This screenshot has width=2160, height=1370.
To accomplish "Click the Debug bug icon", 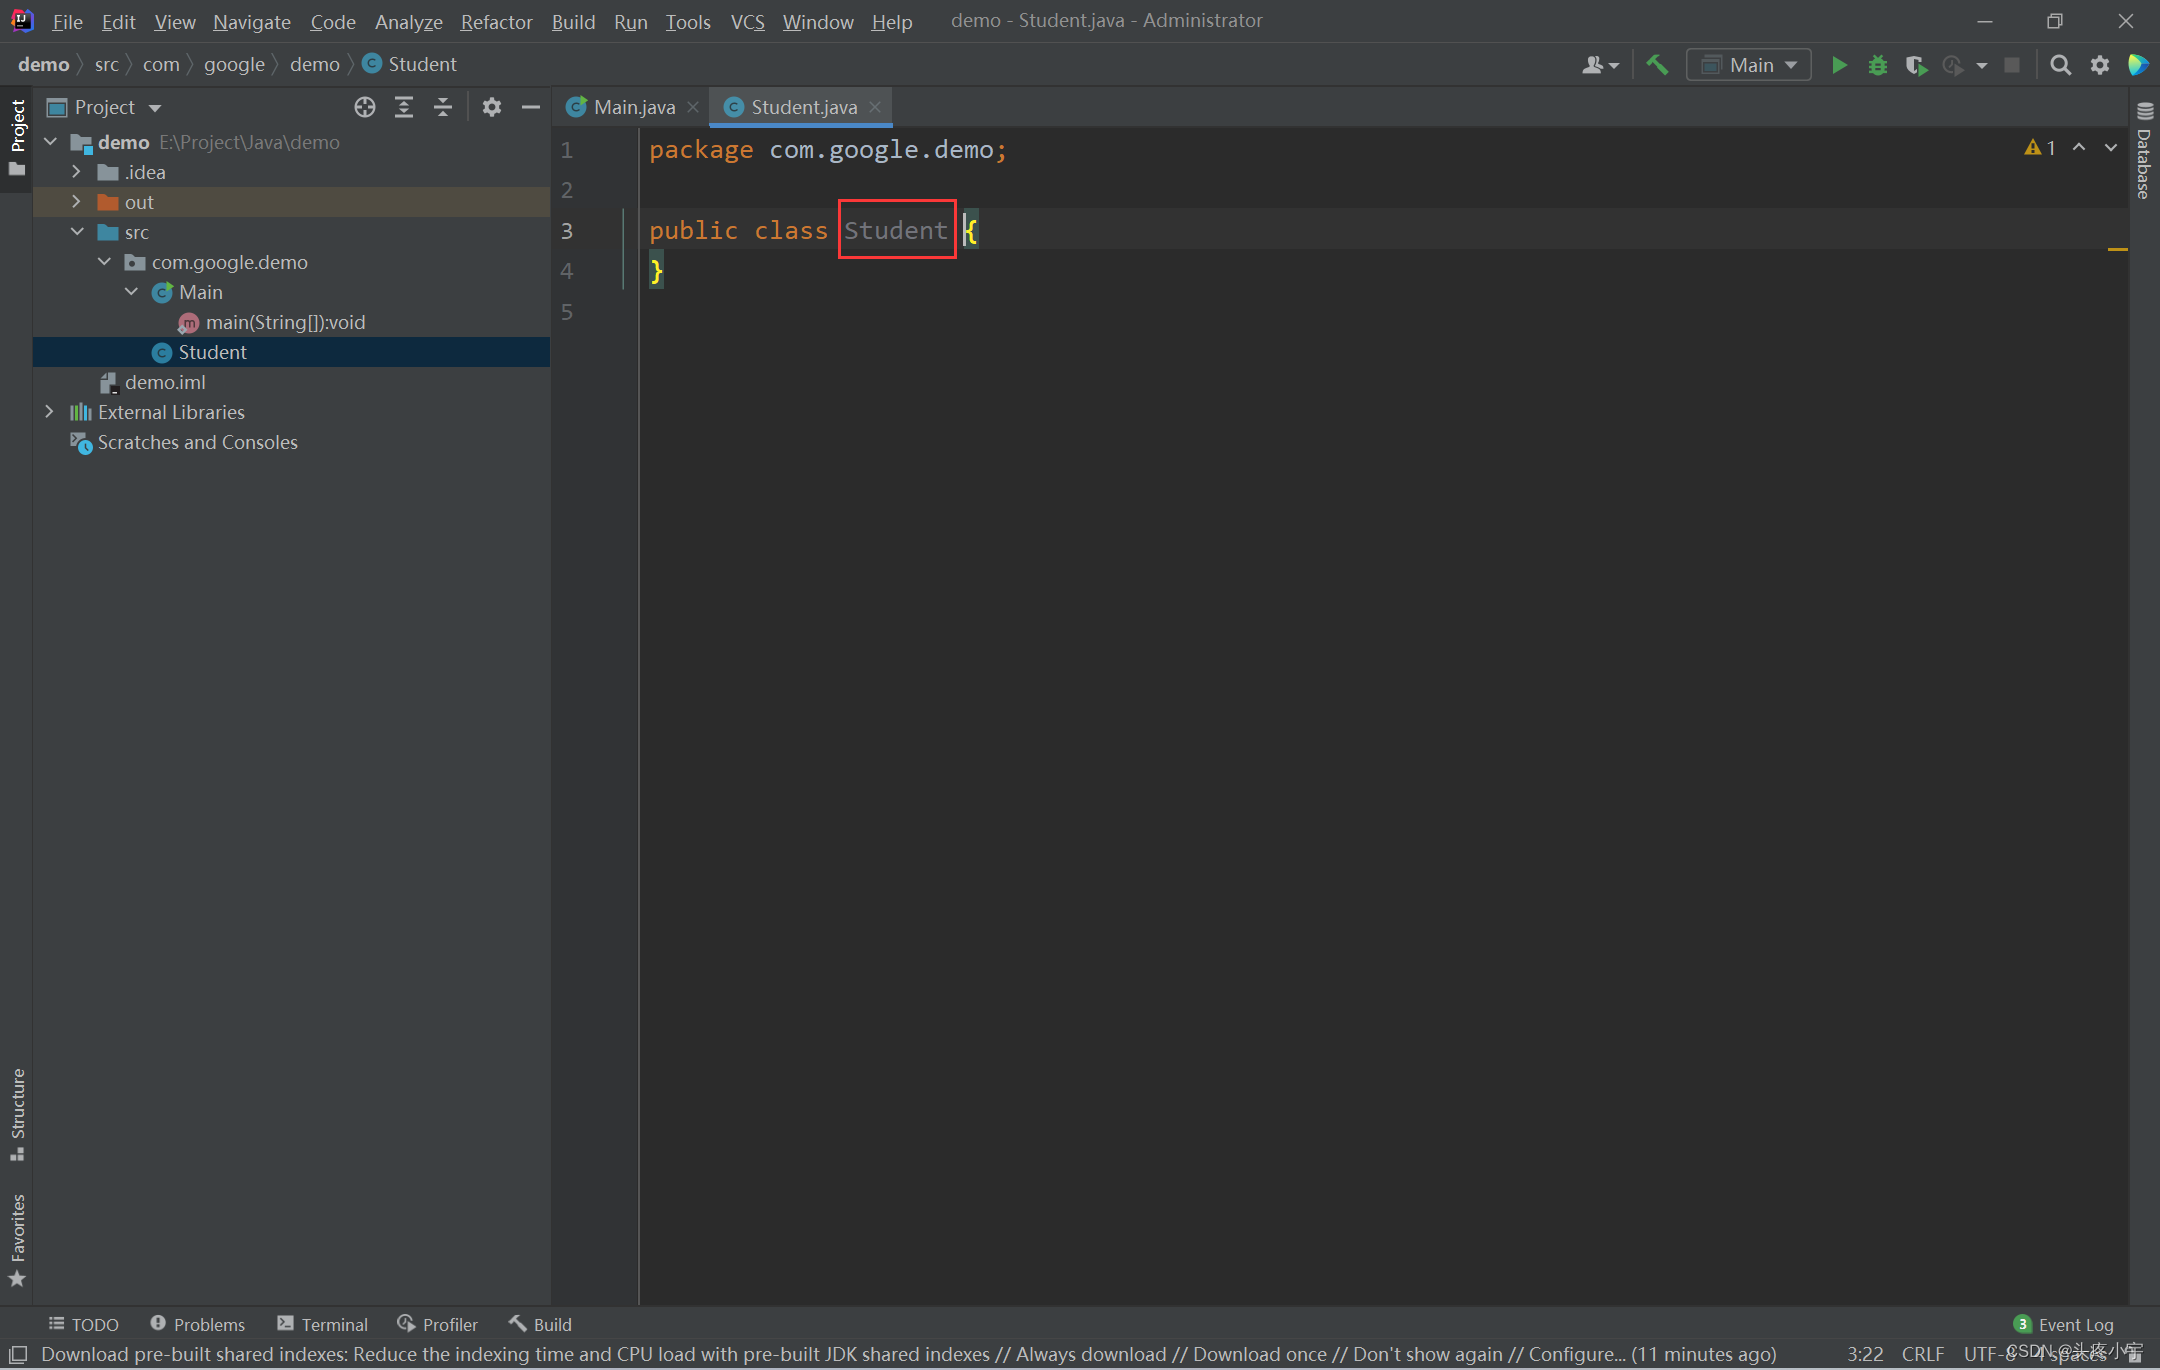I will tap(1877, 65).
